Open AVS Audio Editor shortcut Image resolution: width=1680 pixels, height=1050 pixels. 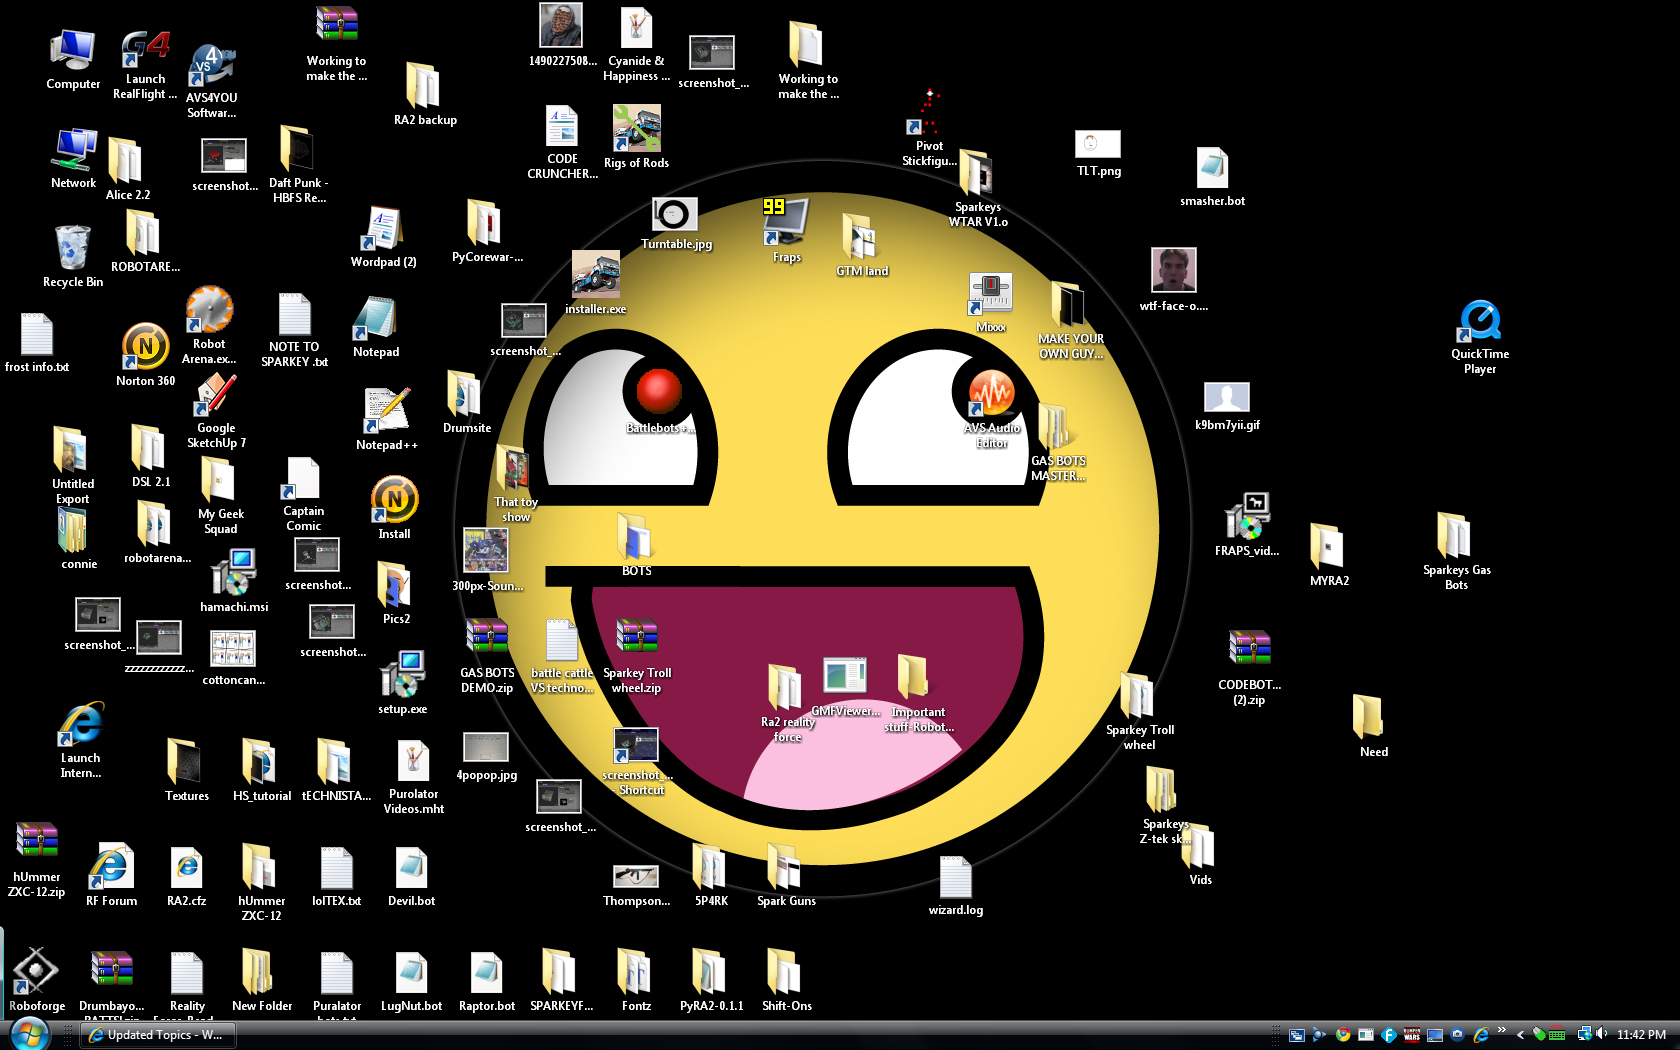tap(991, 410)
